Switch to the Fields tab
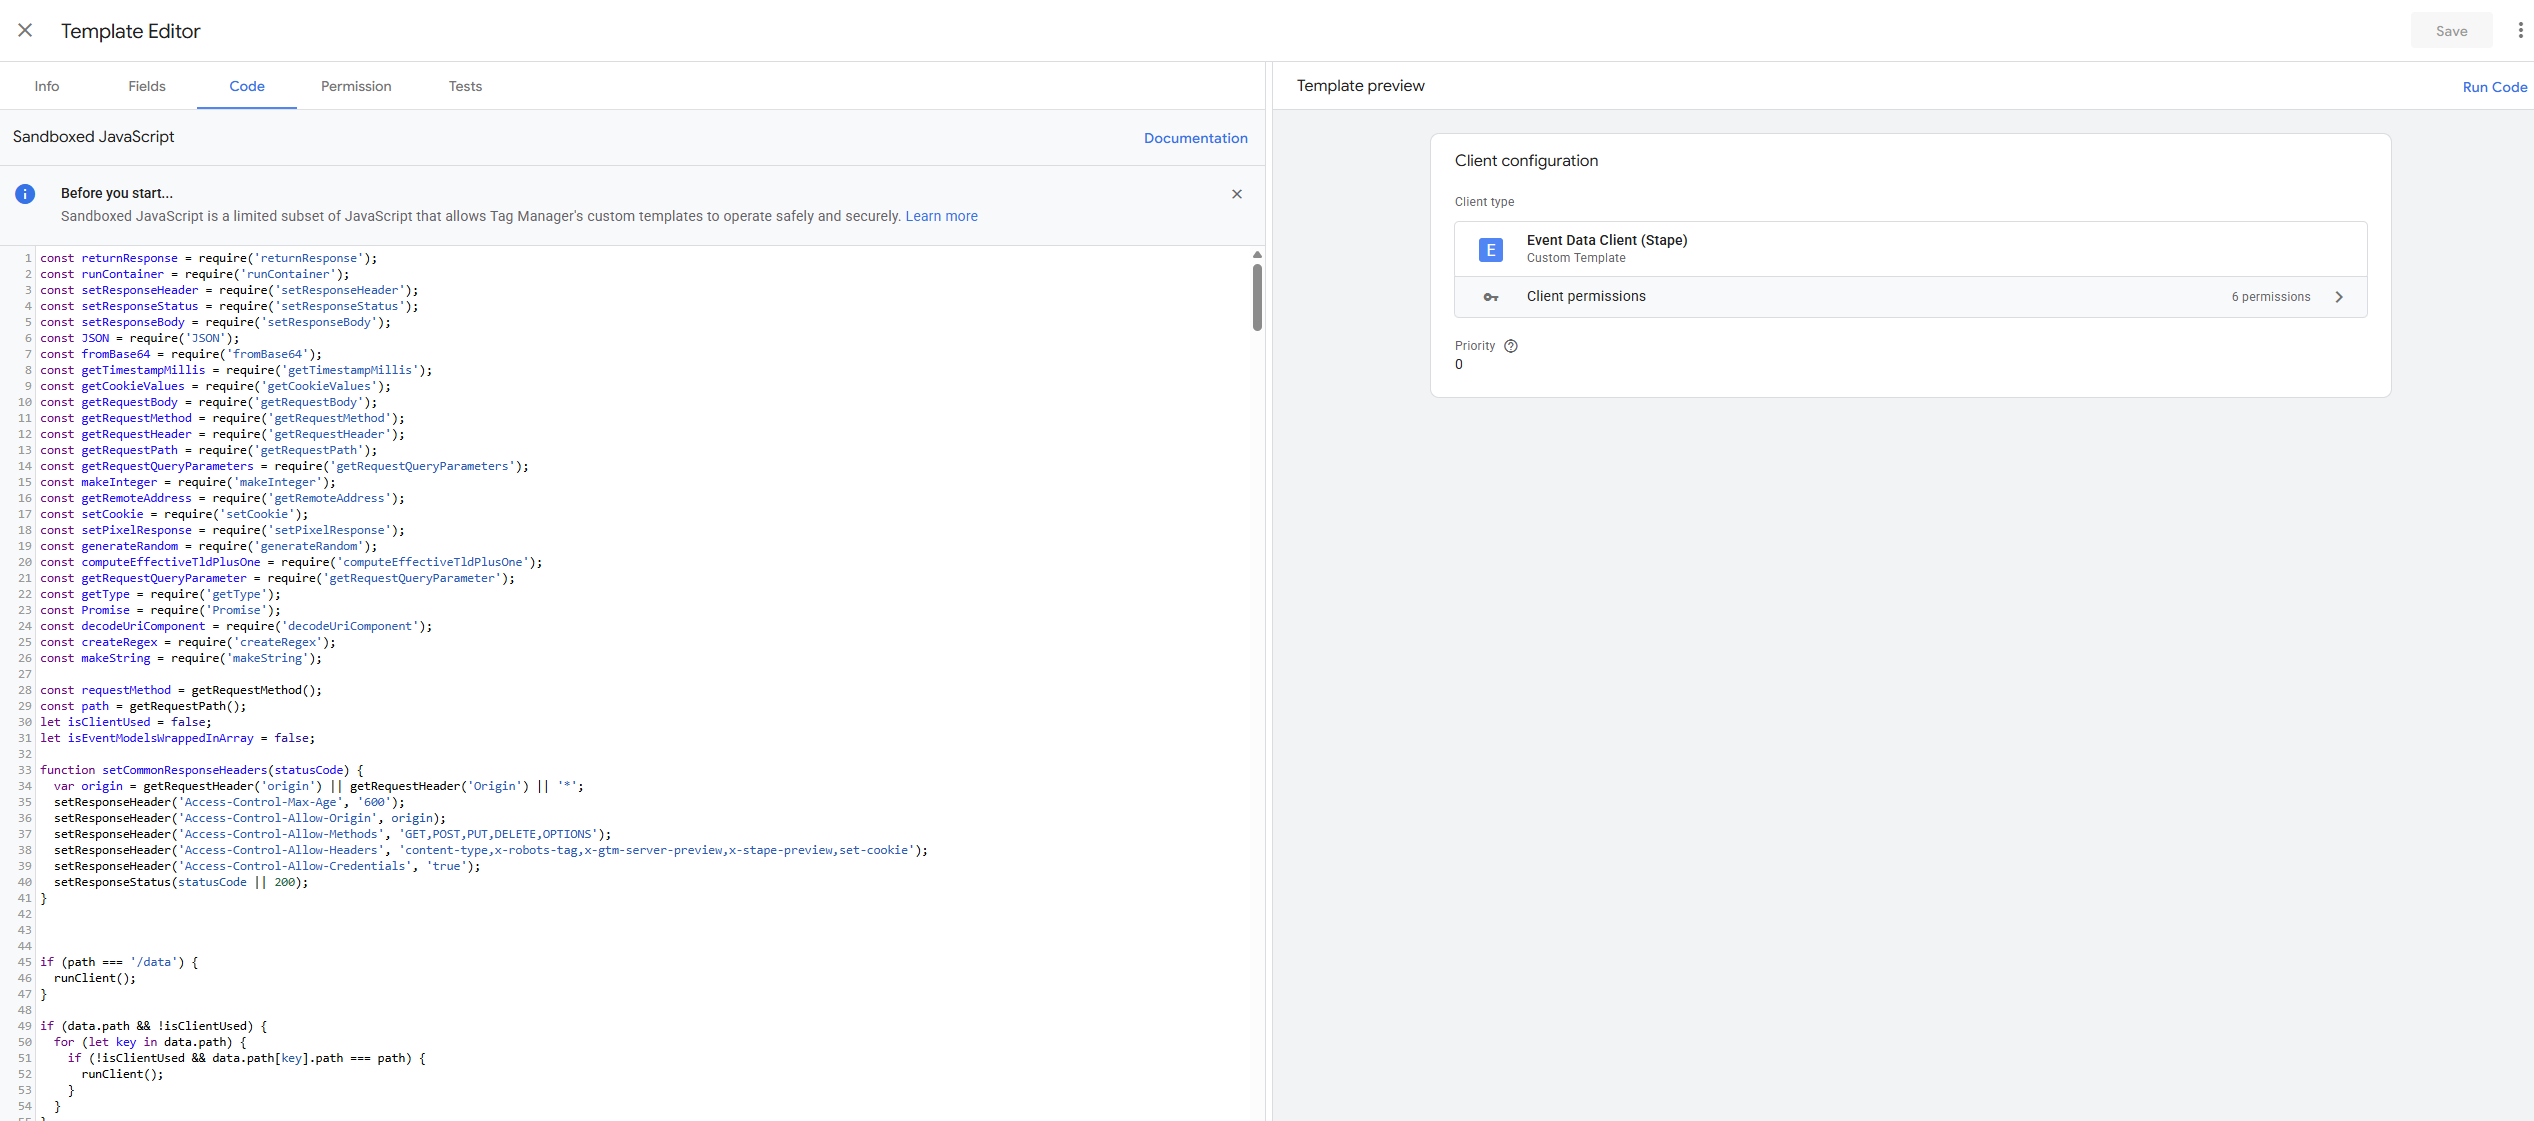Screen dimensions: 2534x1121 [x=147, y=86]
